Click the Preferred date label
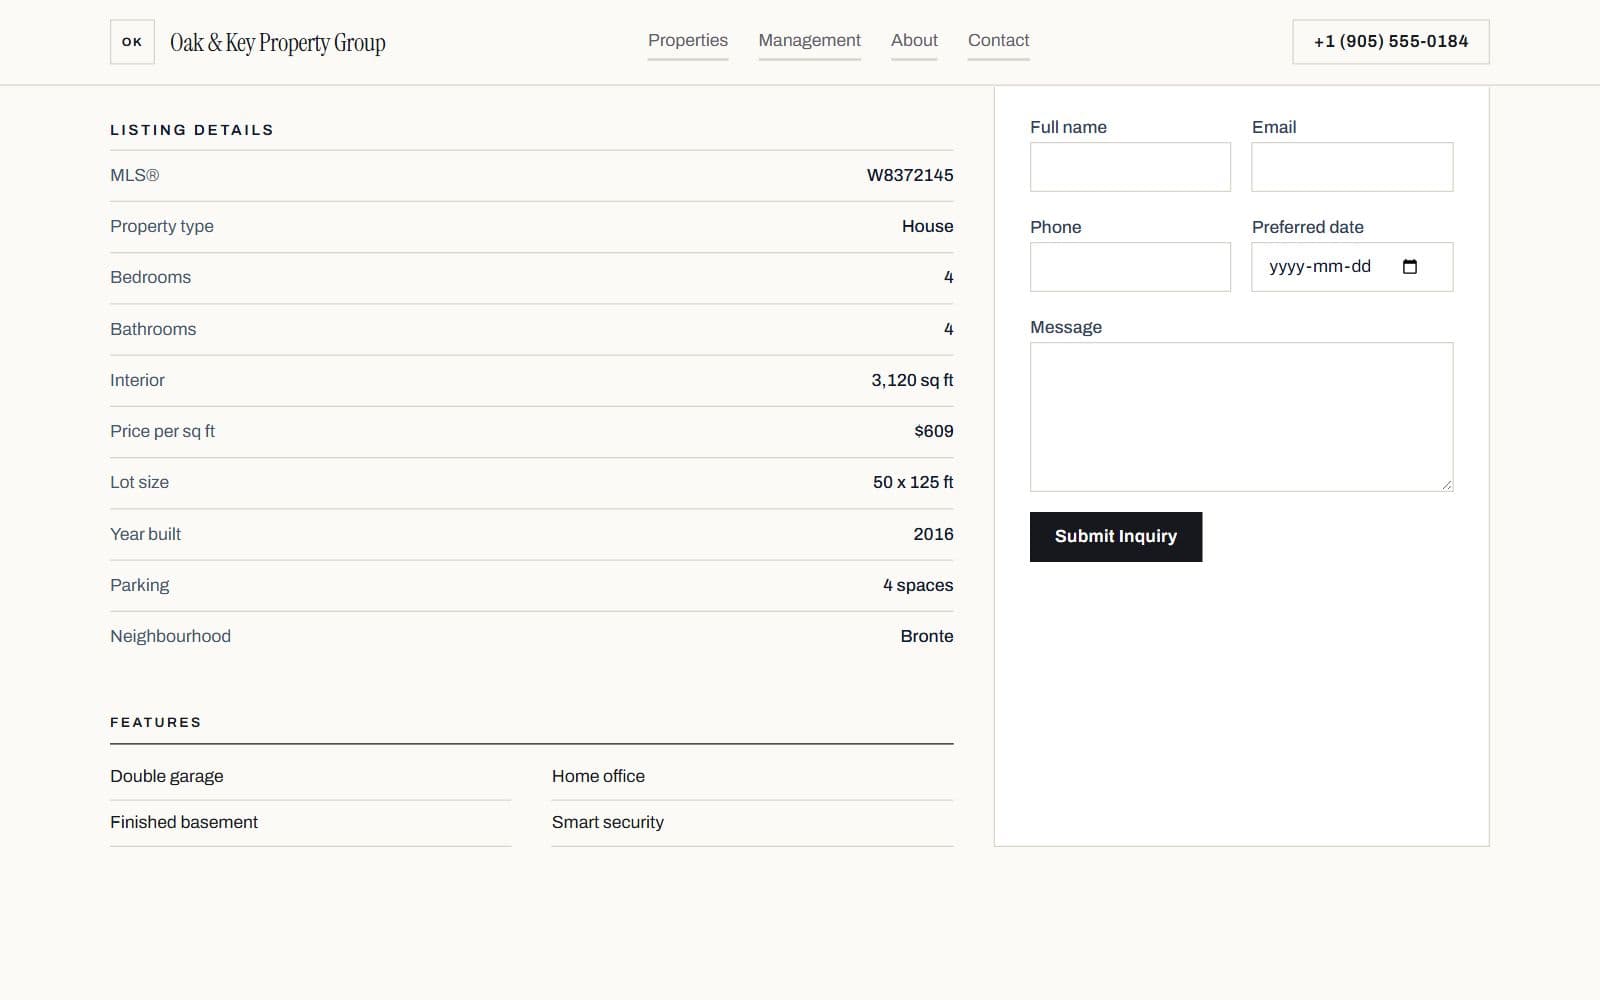 pyautogui.click(x=1308, y=227)
